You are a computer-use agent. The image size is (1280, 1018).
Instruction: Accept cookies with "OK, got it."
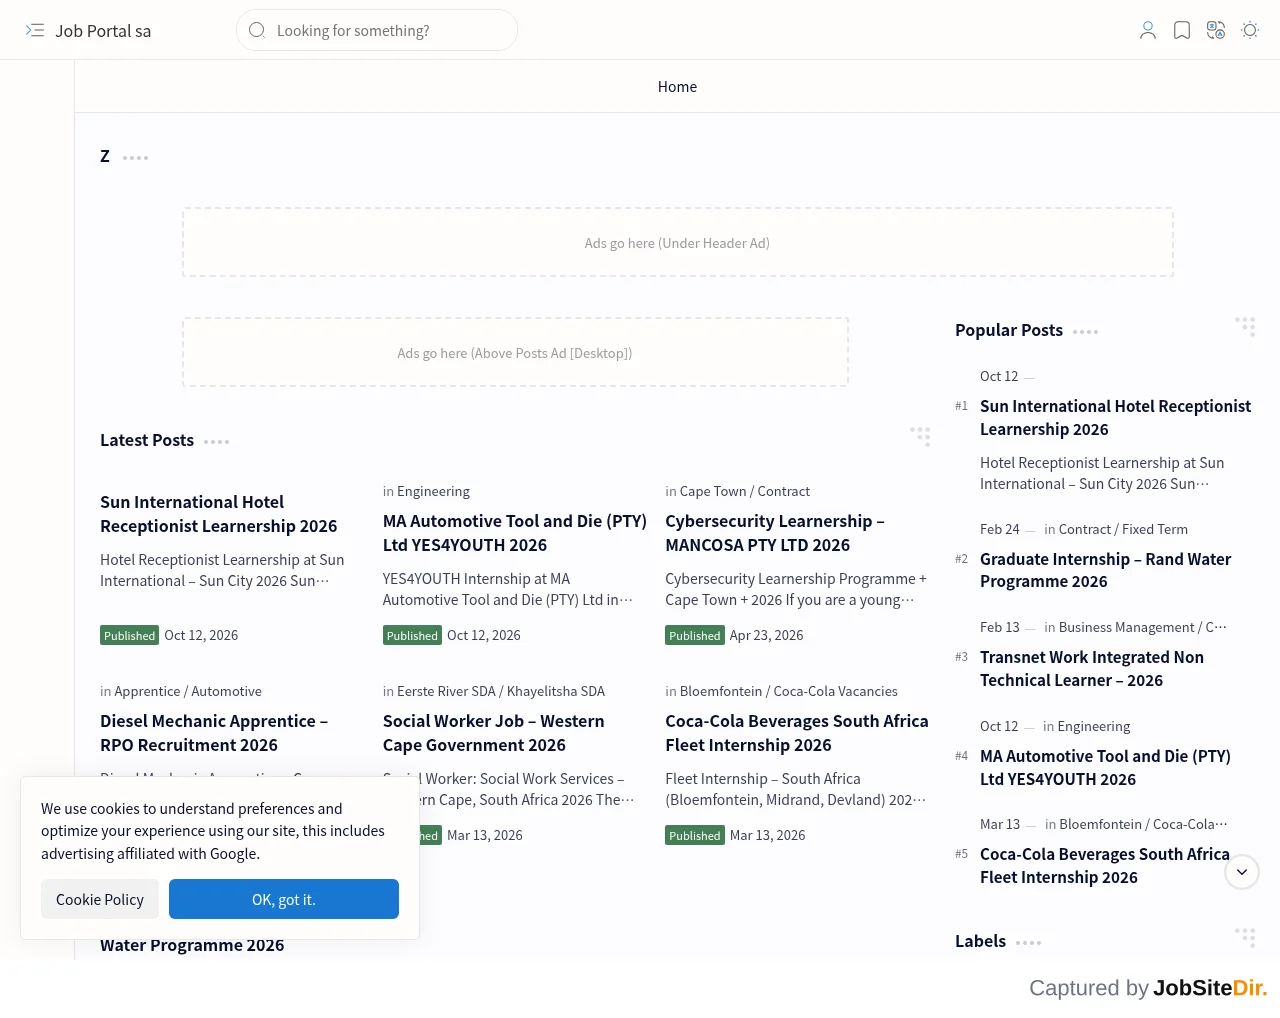click(x=284, y=899)
